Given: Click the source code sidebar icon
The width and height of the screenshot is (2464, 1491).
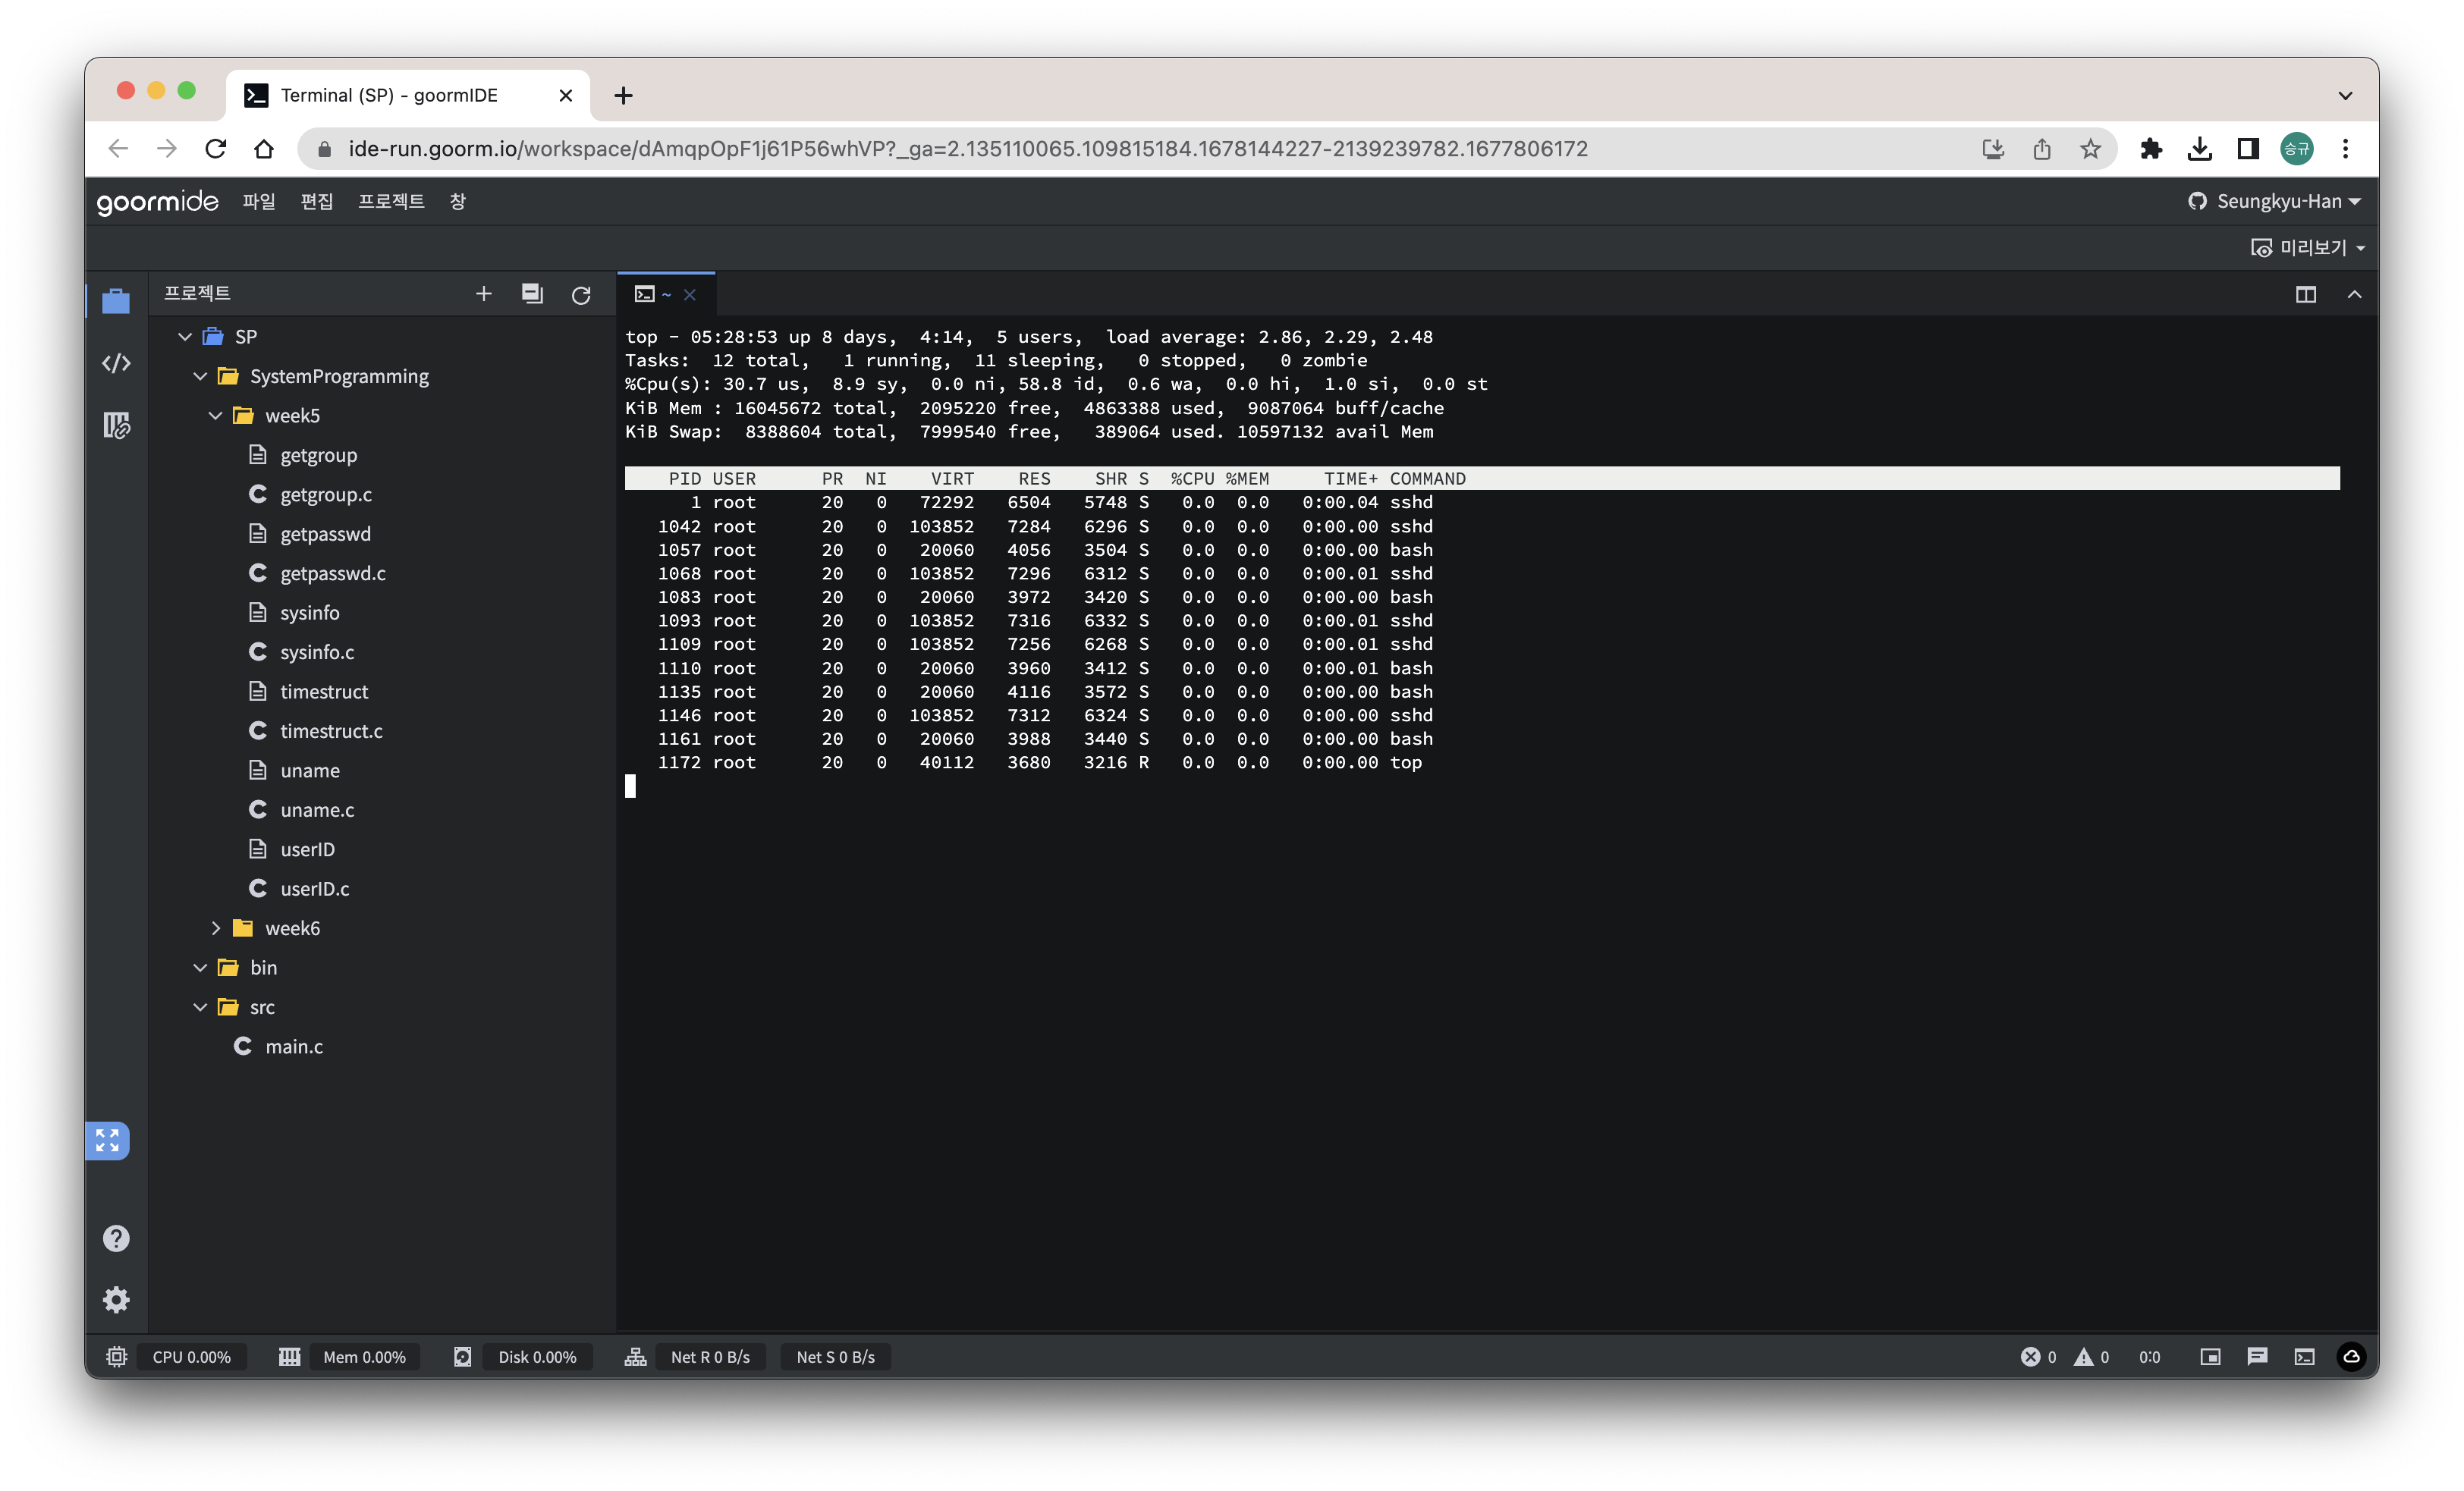Looking at the screenshot, I should coord(116,363).
